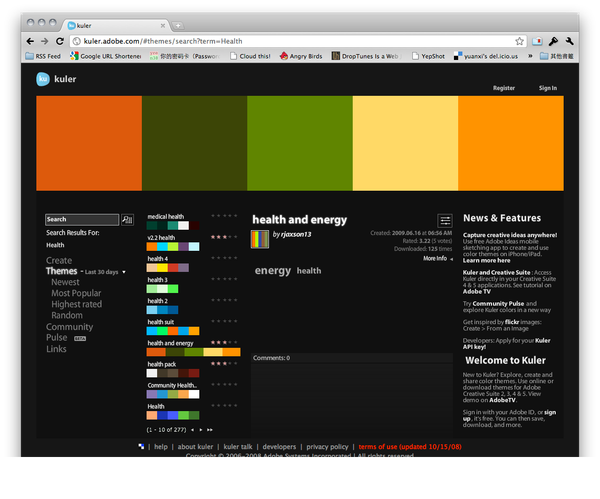Click the search magnifier button beside Search field
Image resolution: width=600 pixels, height=499 pixels.
click(x=127, y=220)
